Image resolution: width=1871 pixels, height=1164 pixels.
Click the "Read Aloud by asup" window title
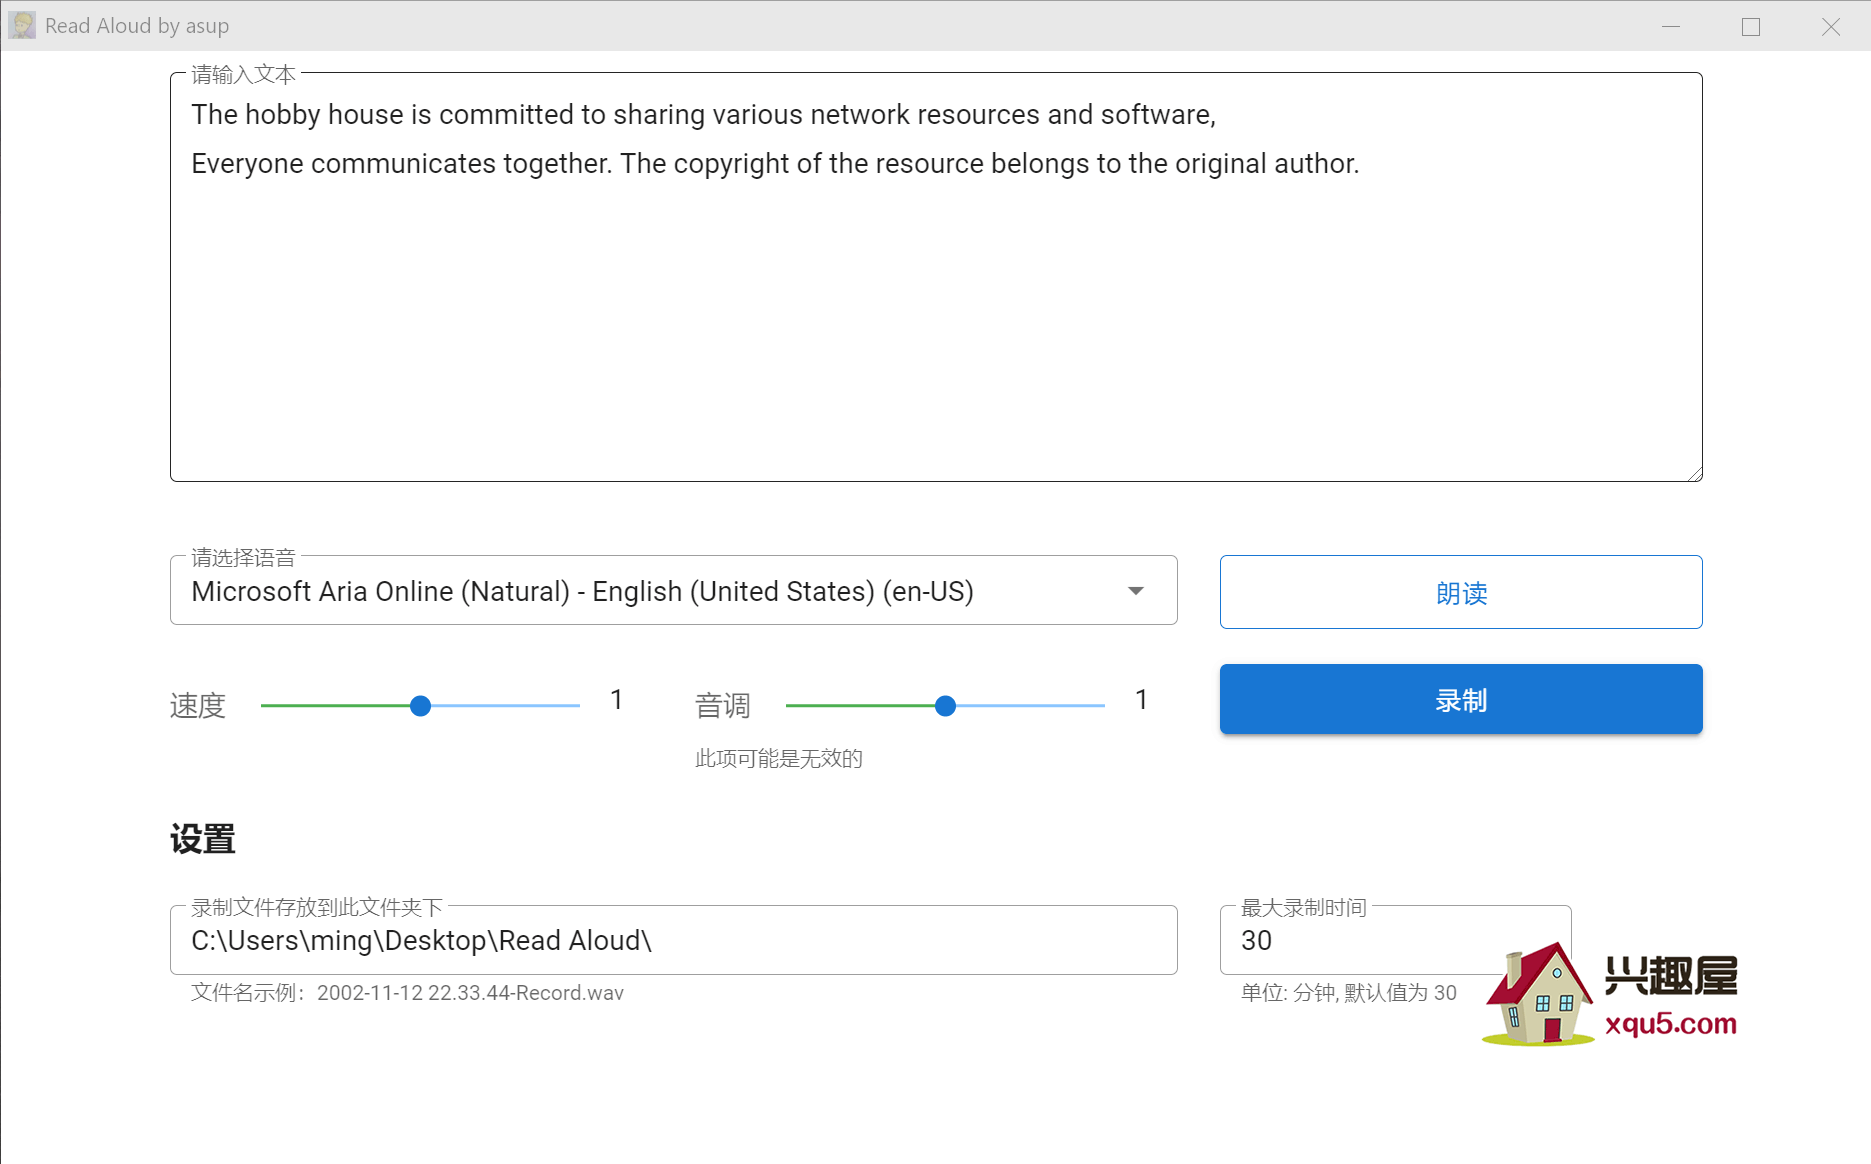(x=137, y=26)
